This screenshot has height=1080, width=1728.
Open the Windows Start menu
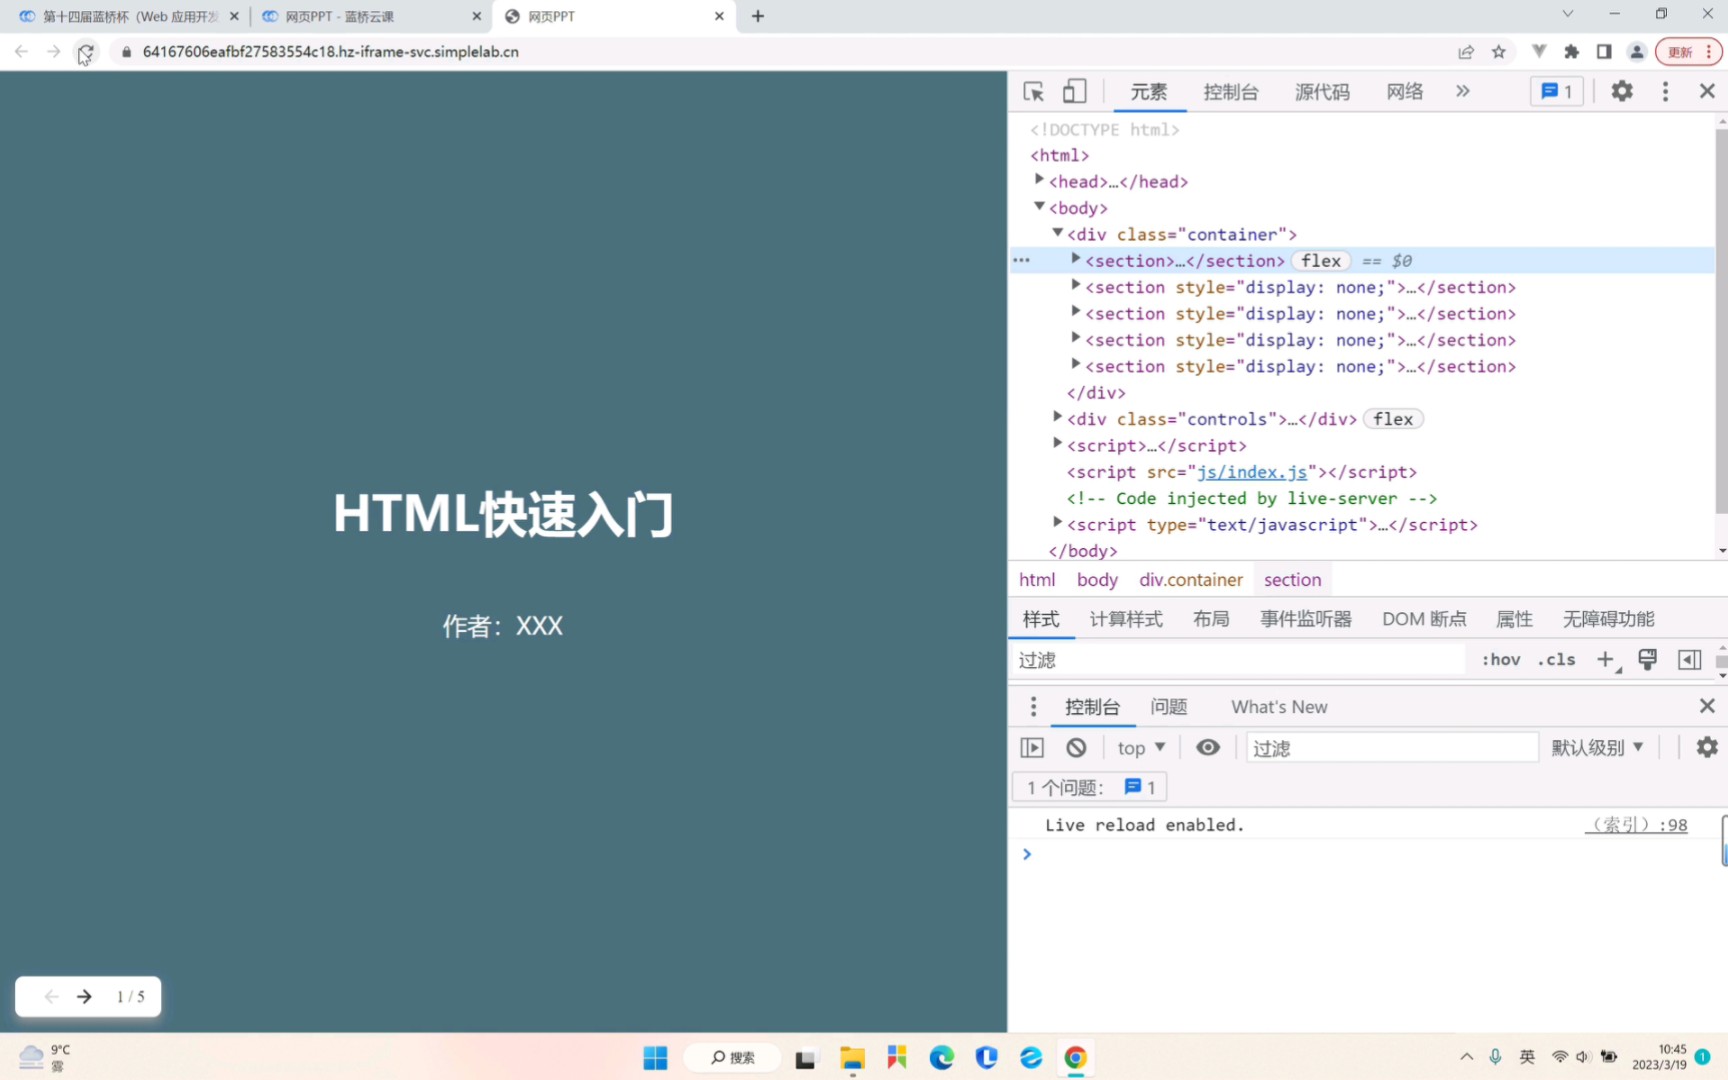(655, 1058)
